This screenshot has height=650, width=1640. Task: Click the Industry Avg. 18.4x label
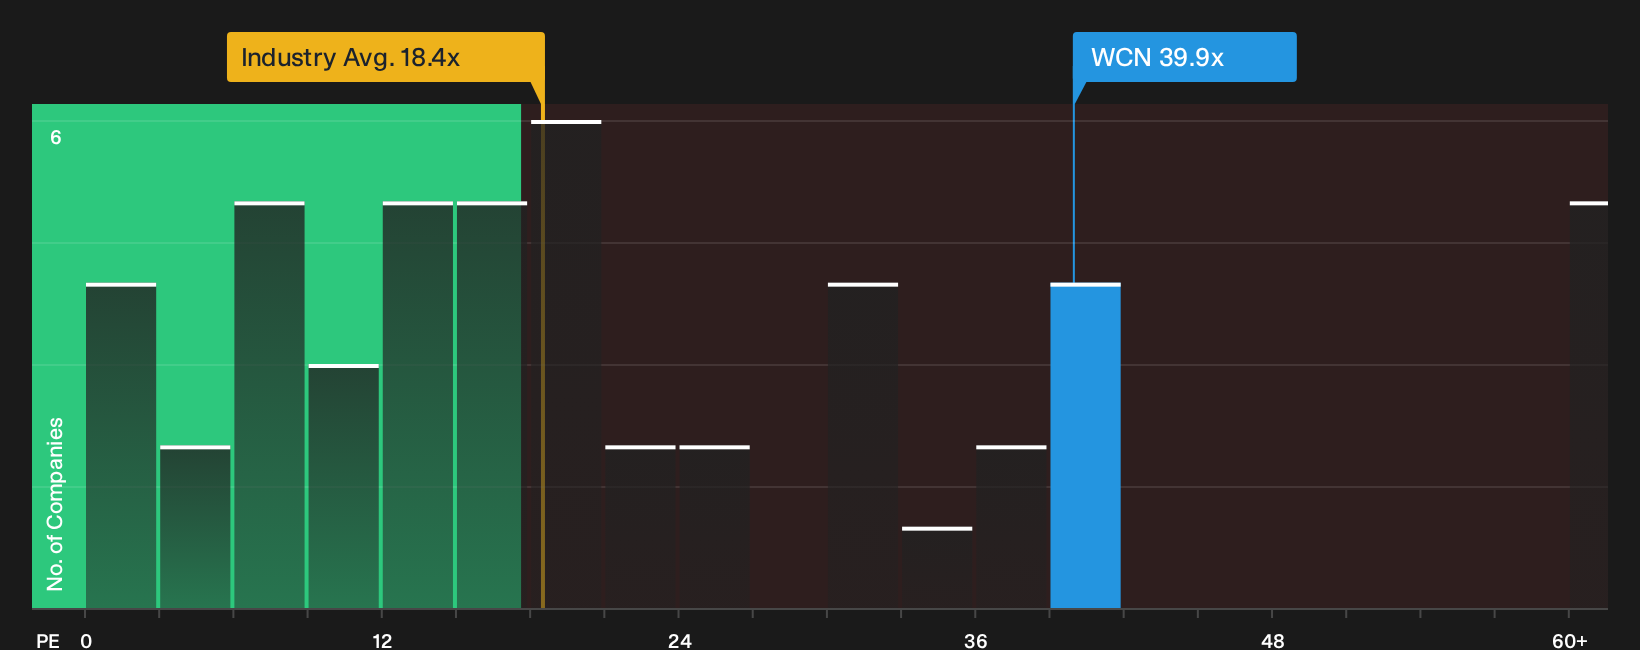click(385, 57)
